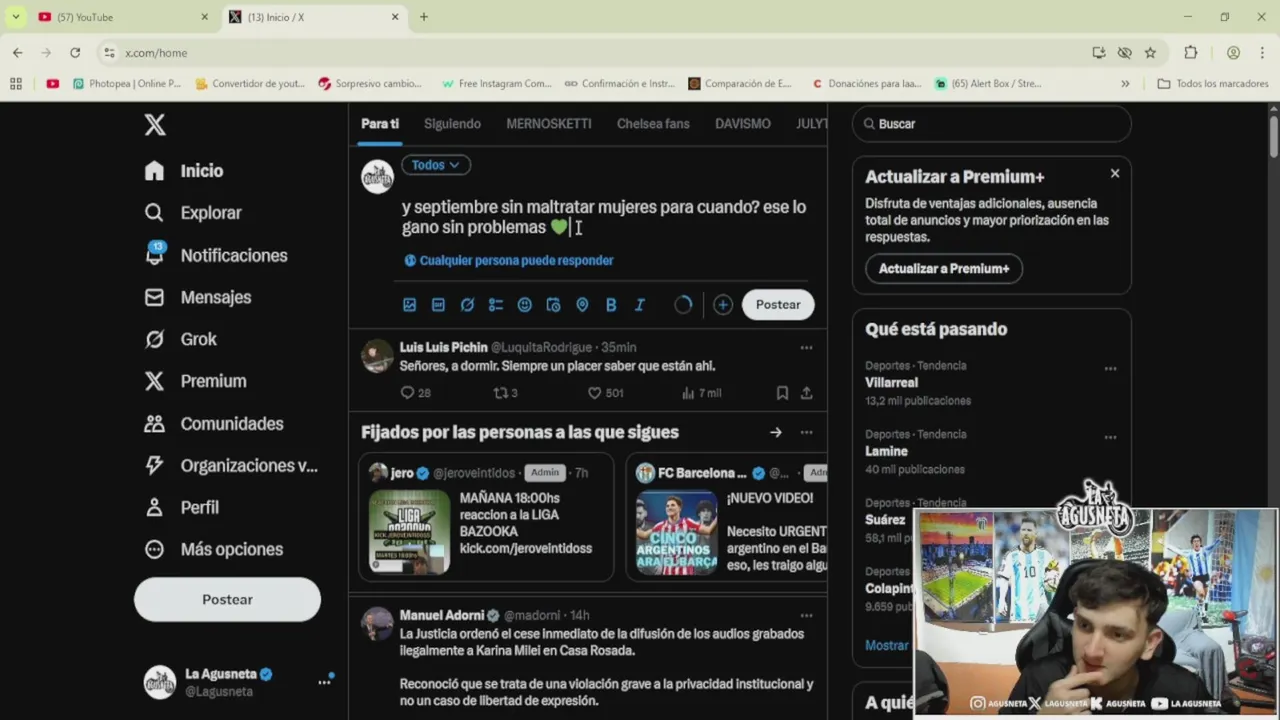
Task: Bookmark this page with star icon
Action: coord(1150,52)
